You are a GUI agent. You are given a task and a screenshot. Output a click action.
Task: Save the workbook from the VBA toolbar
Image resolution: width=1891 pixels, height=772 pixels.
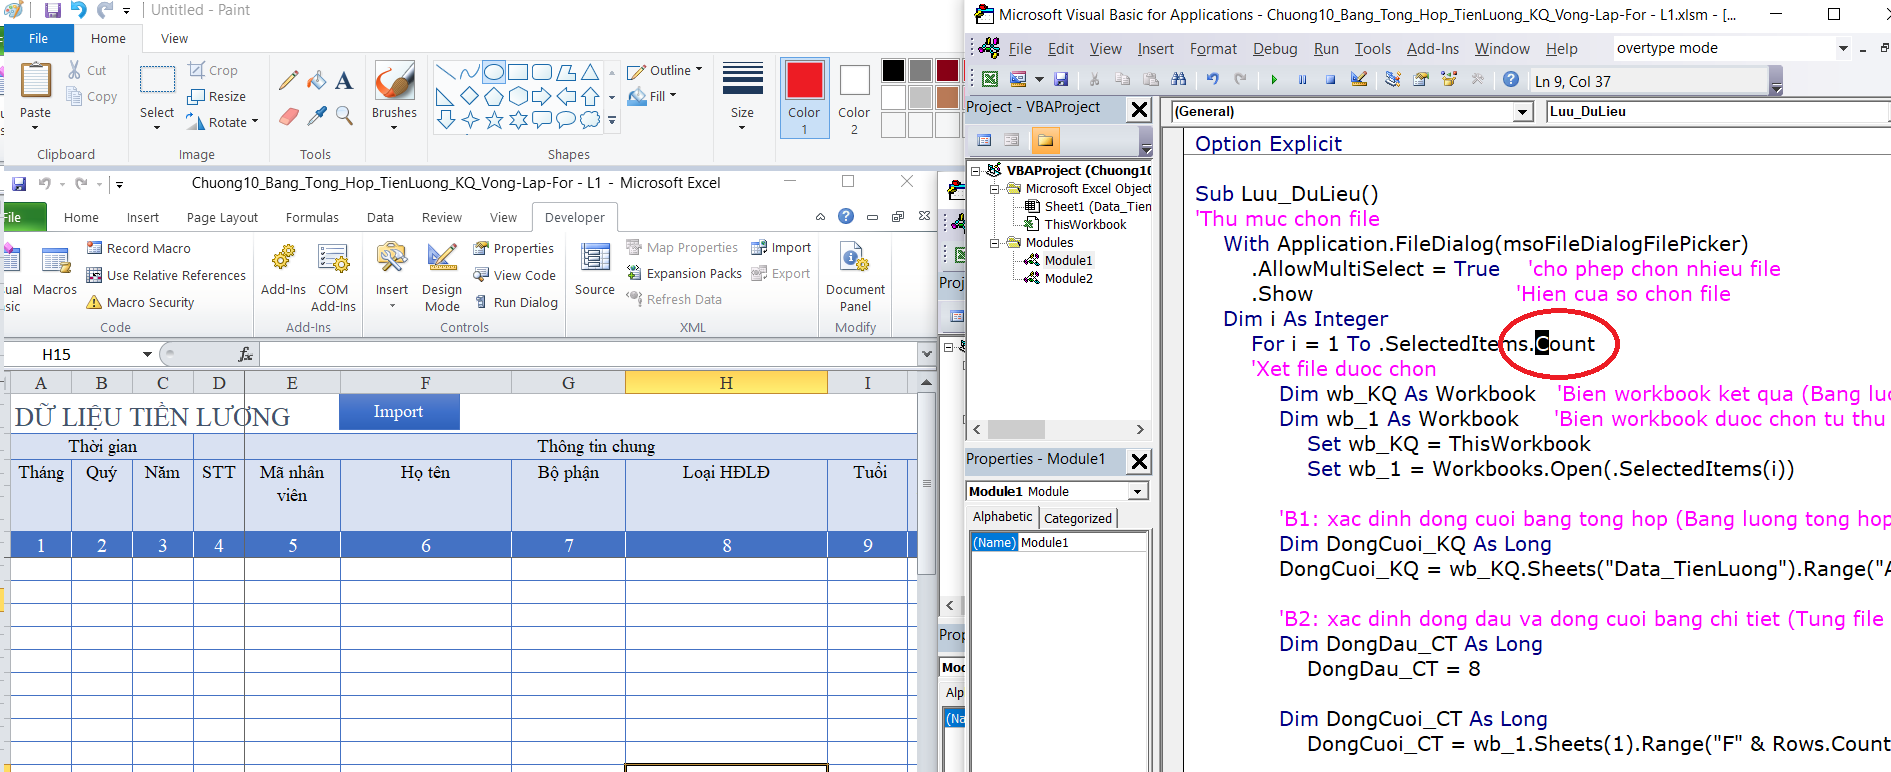click(x=1061, y=80)
